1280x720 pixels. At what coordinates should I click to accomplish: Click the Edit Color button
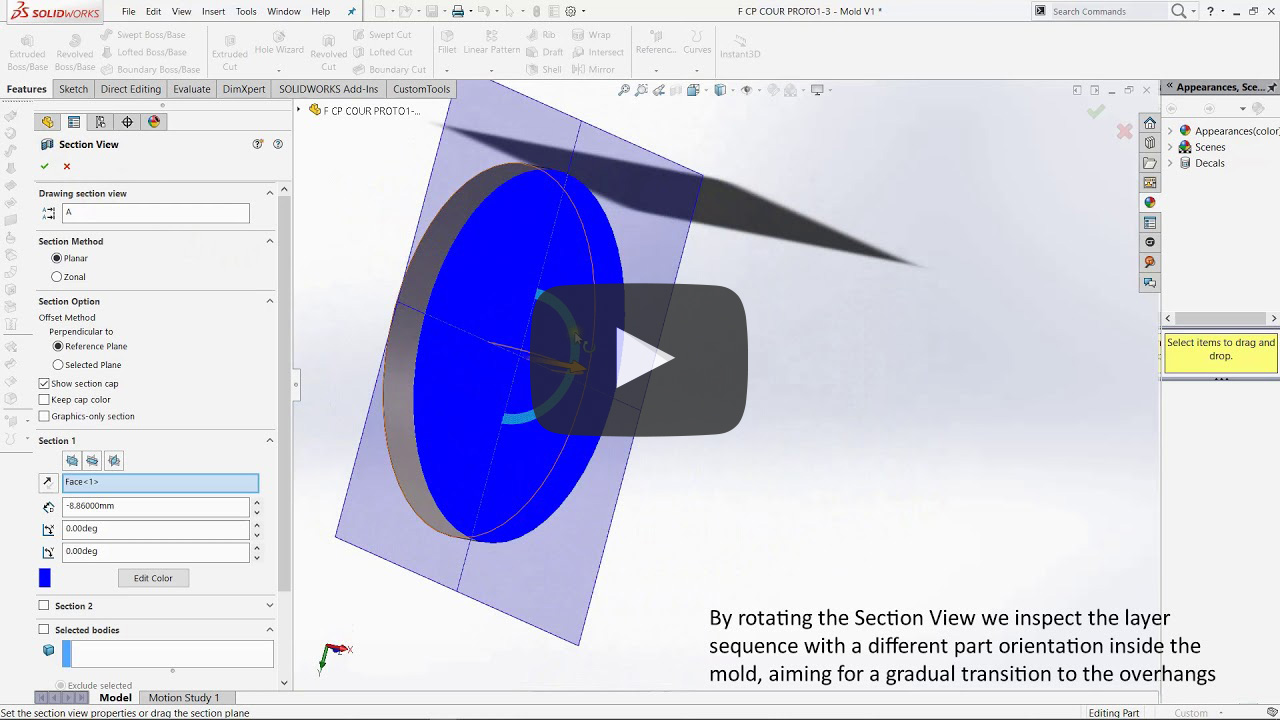click(x=153, y=578)
